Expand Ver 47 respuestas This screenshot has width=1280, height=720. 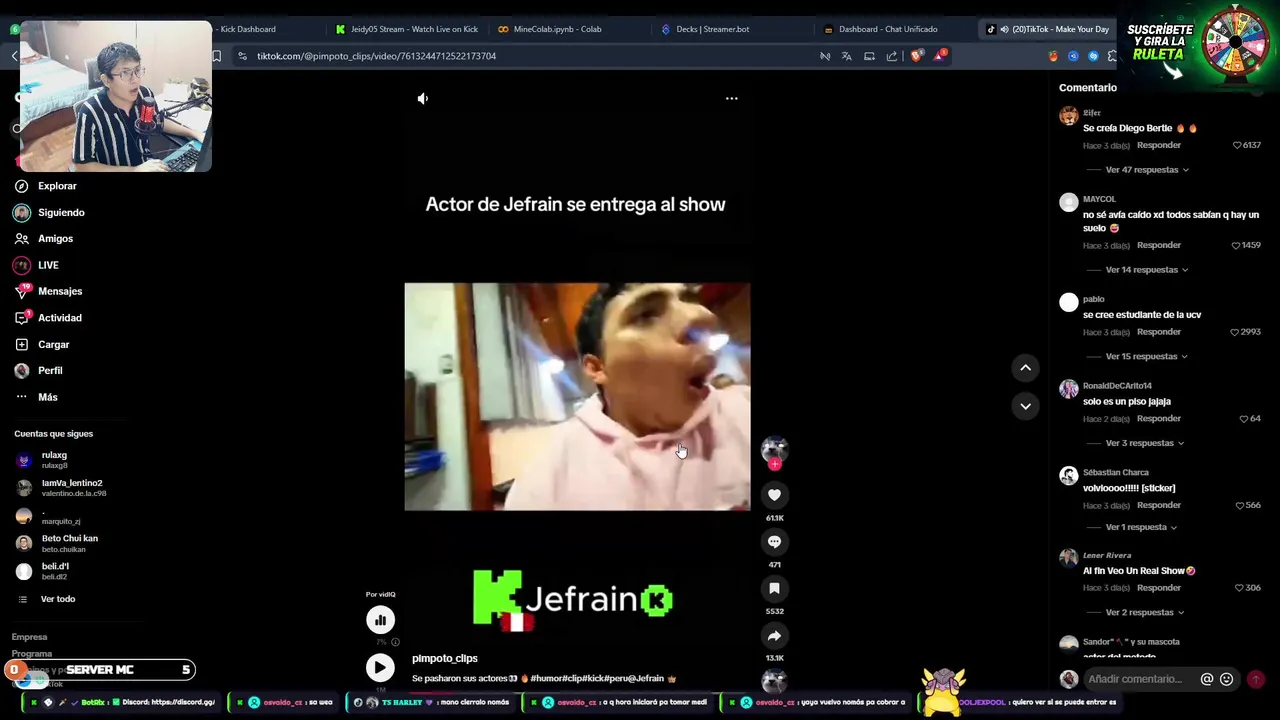[x=1147, y=170]
